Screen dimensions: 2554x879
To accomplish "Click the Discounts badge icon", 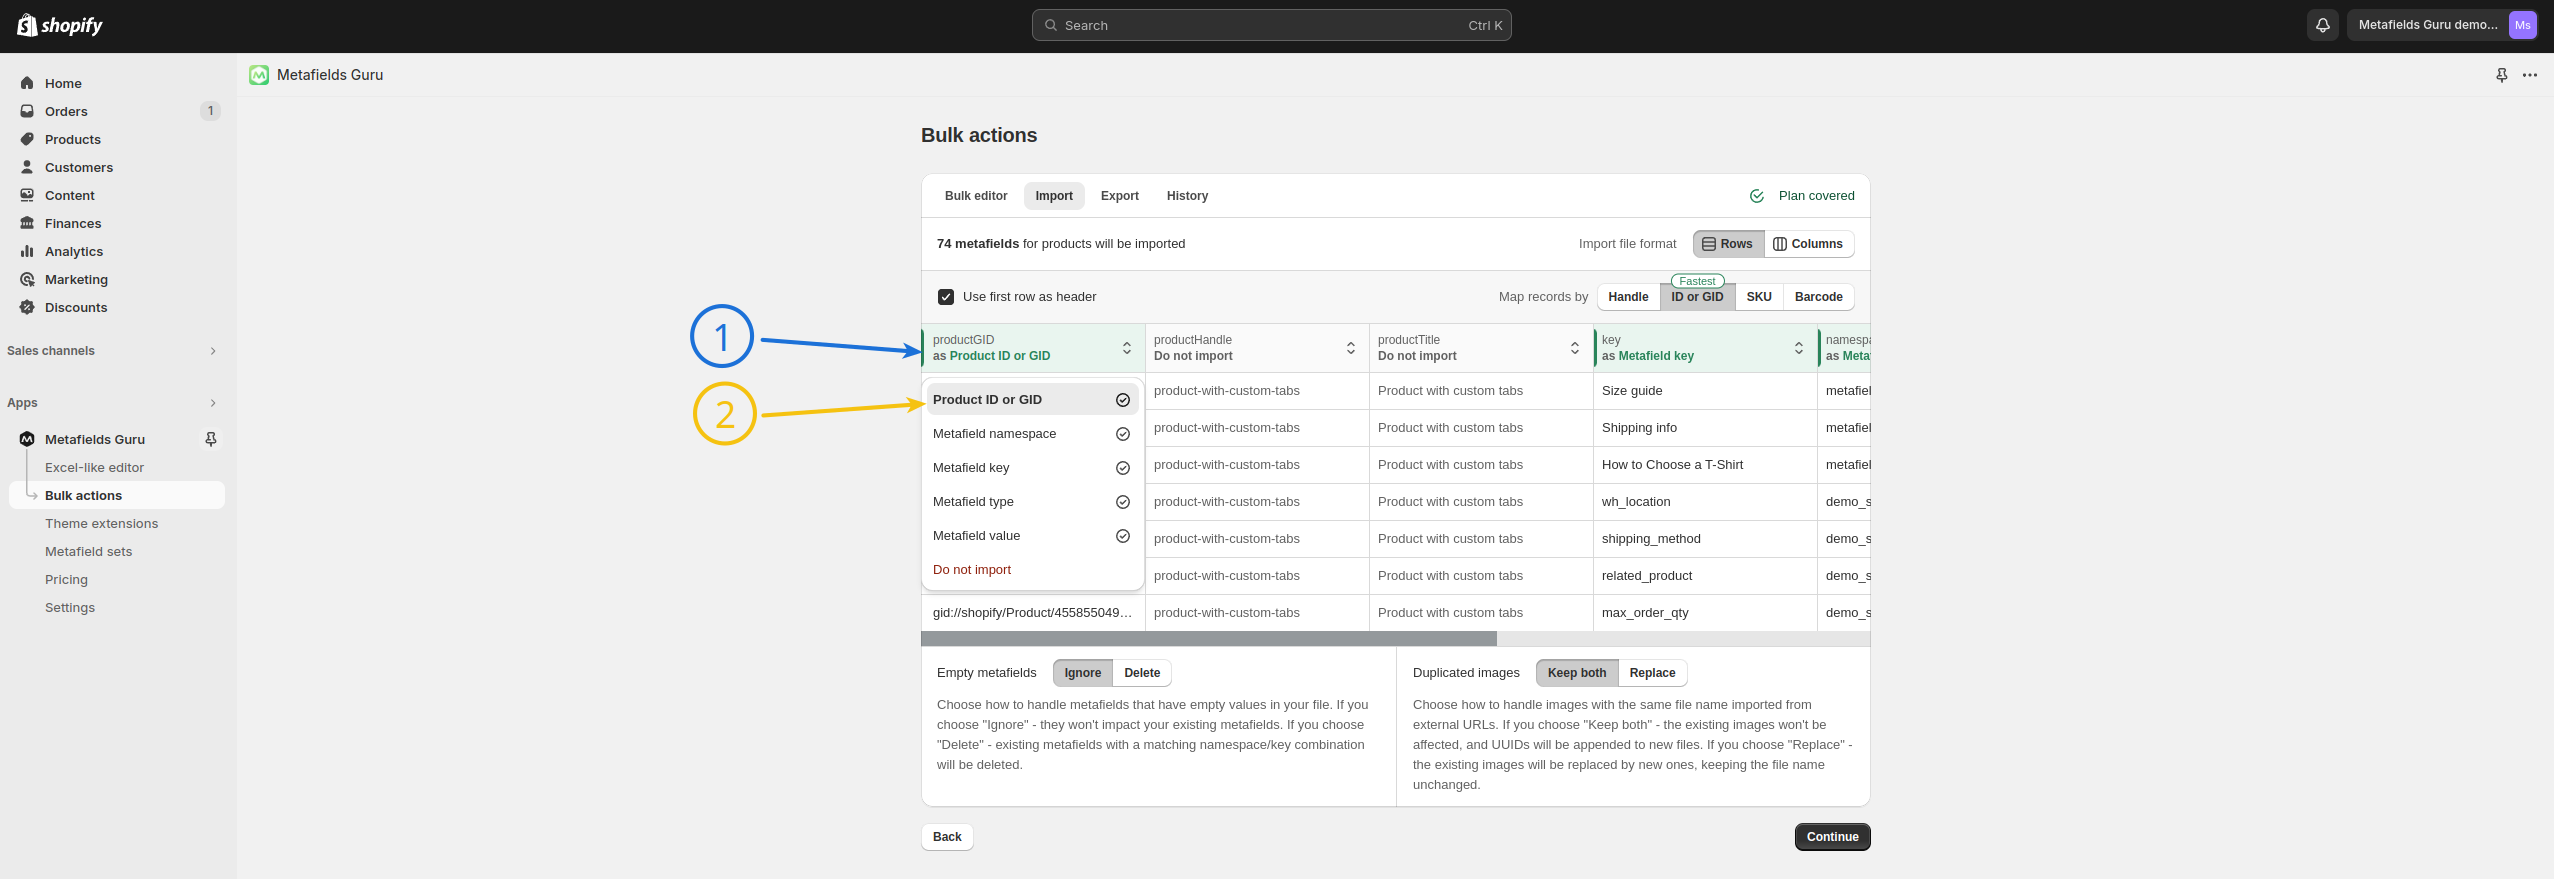I will coord(27,307).
